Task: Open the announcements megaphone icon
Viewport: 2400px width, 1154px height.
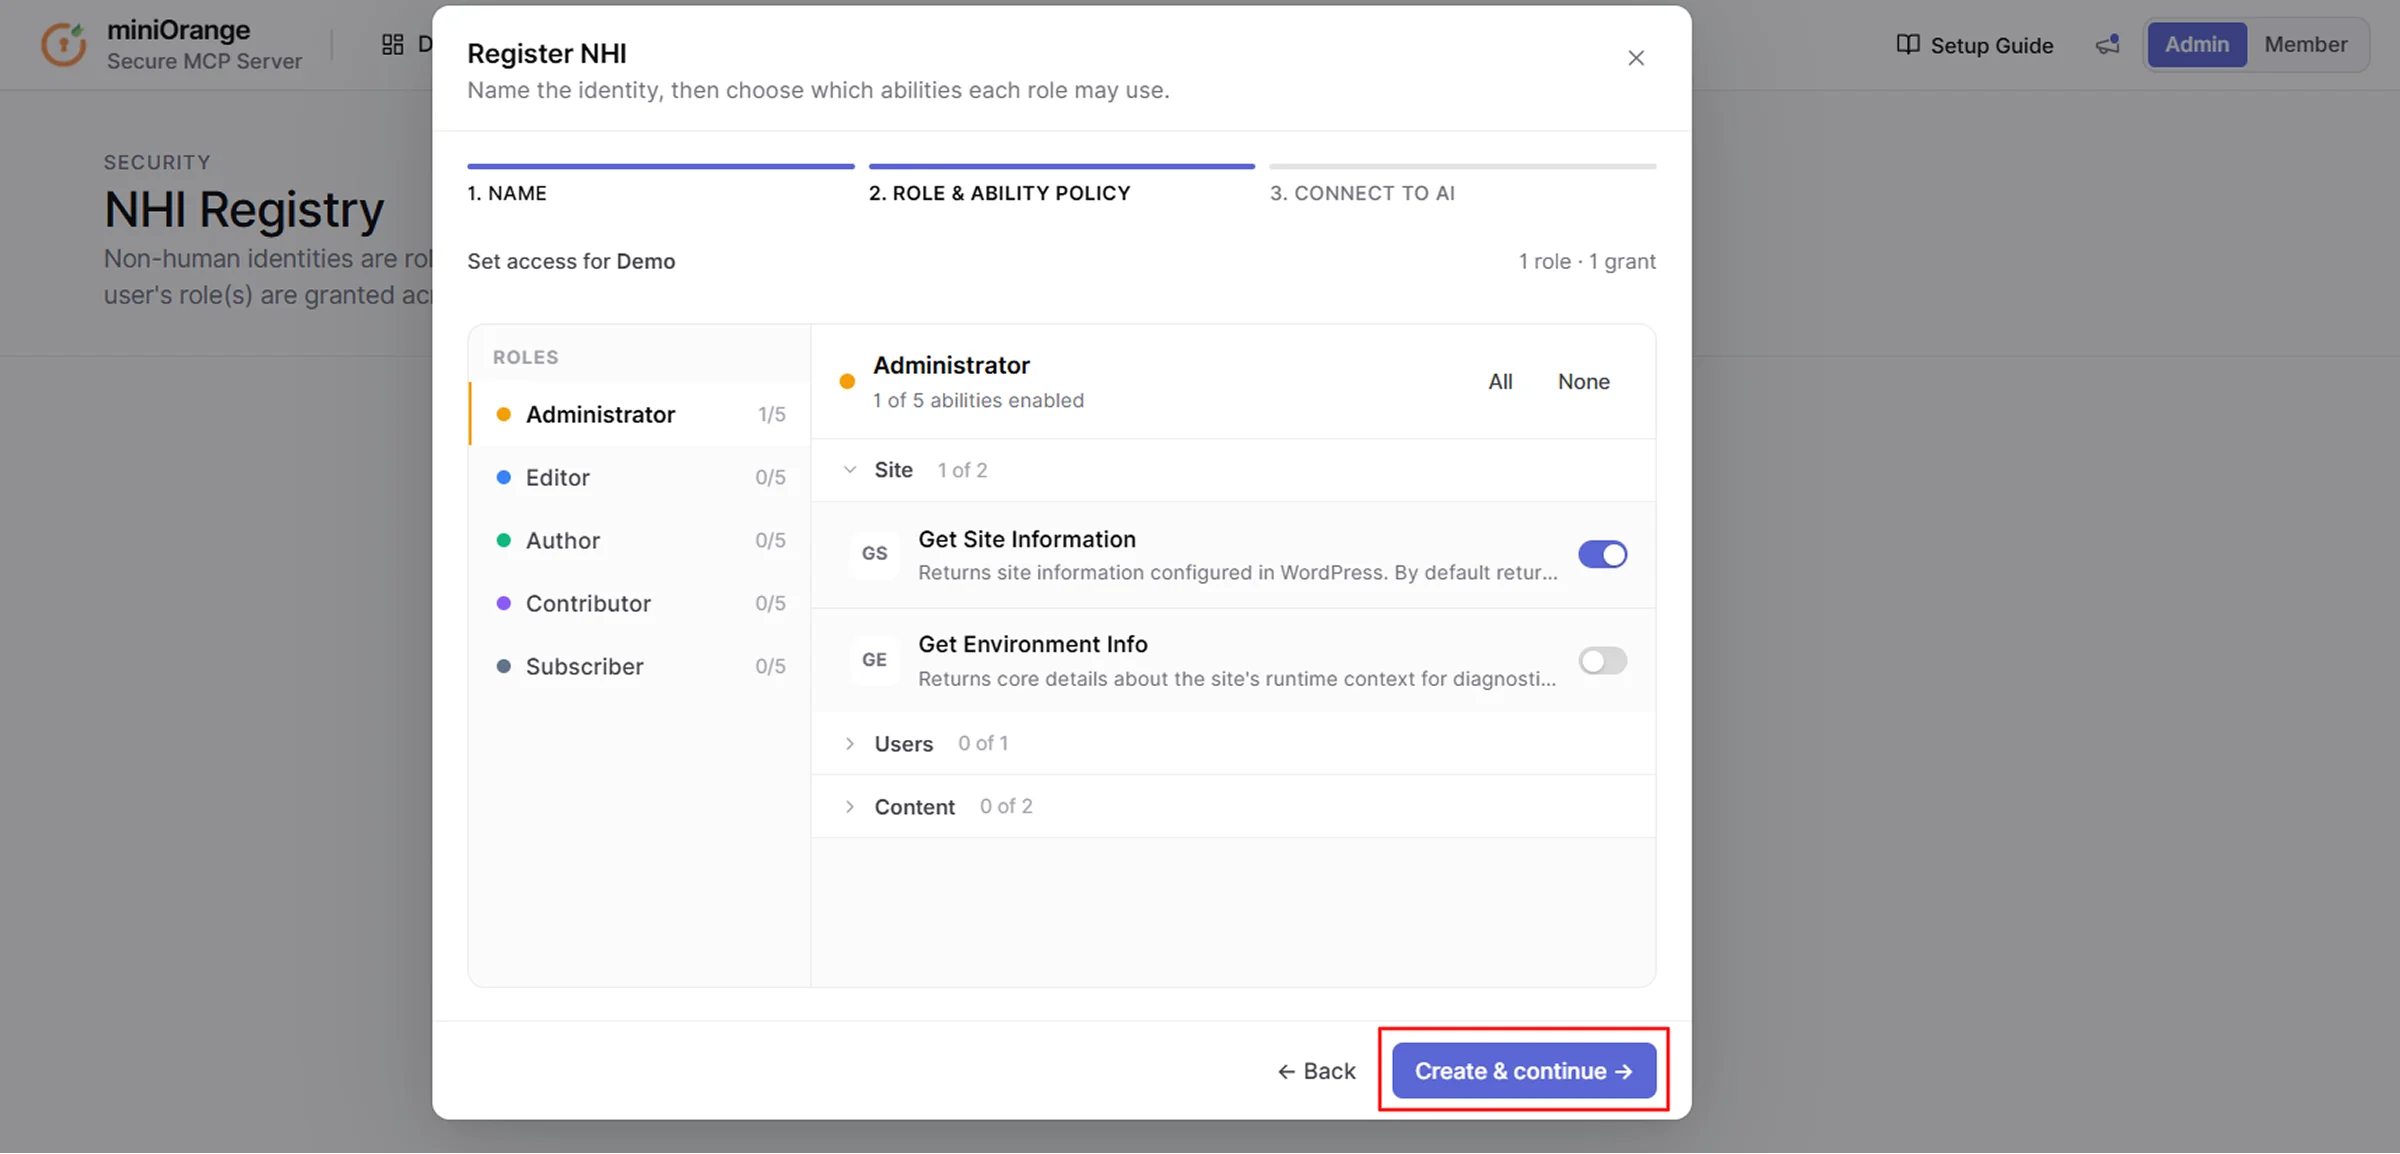Action: 2108,45
